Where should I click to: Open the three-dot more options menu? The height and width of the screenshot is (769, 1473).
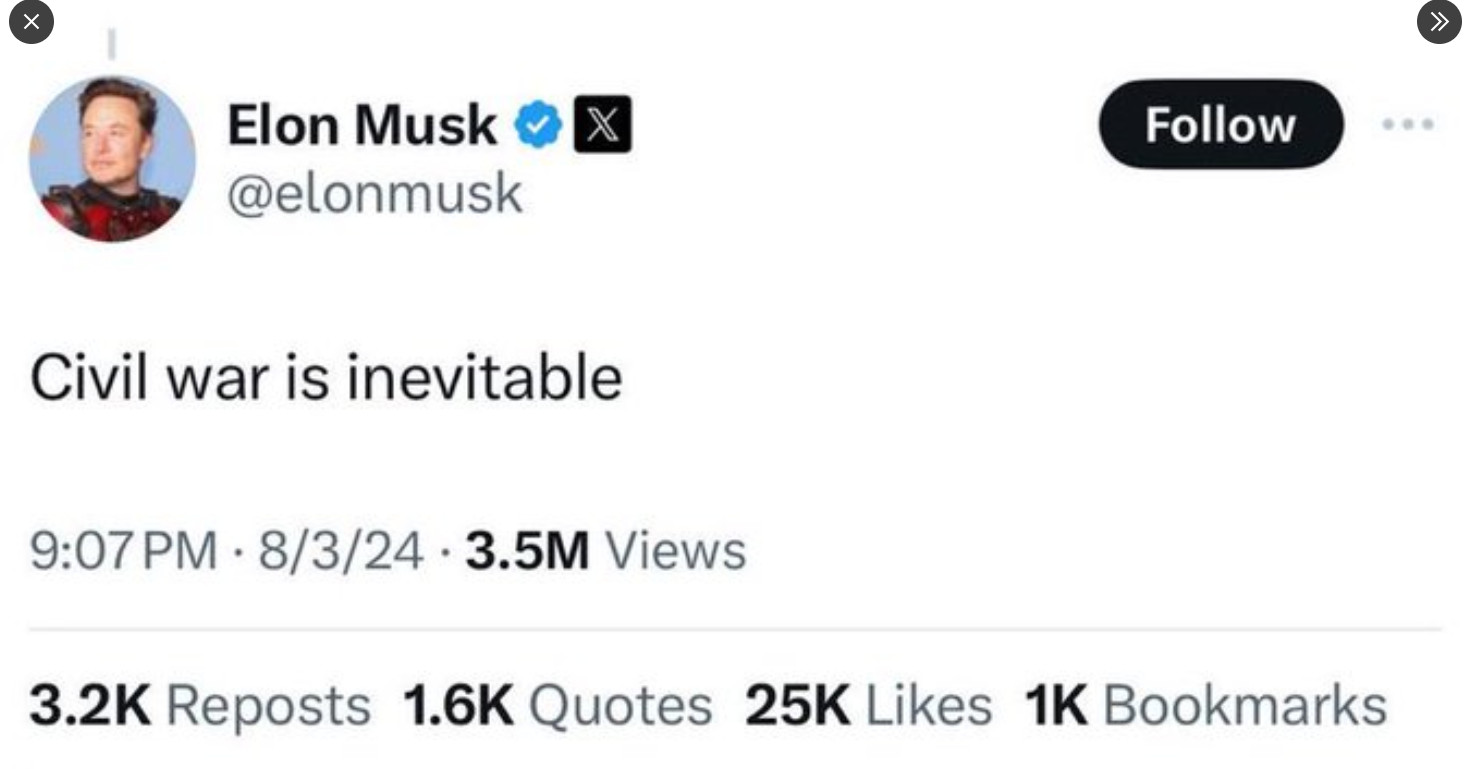1407,125
